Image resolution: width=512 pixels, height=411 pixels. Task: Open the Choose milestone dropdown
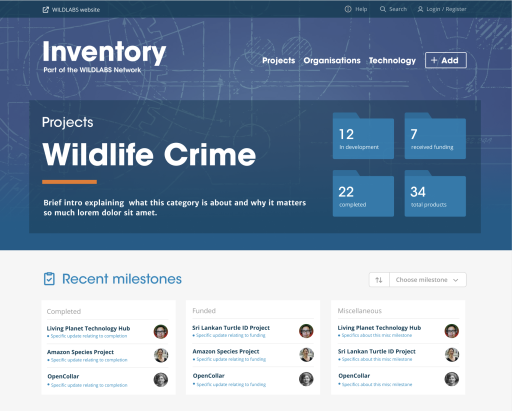(x=428, y=280)
